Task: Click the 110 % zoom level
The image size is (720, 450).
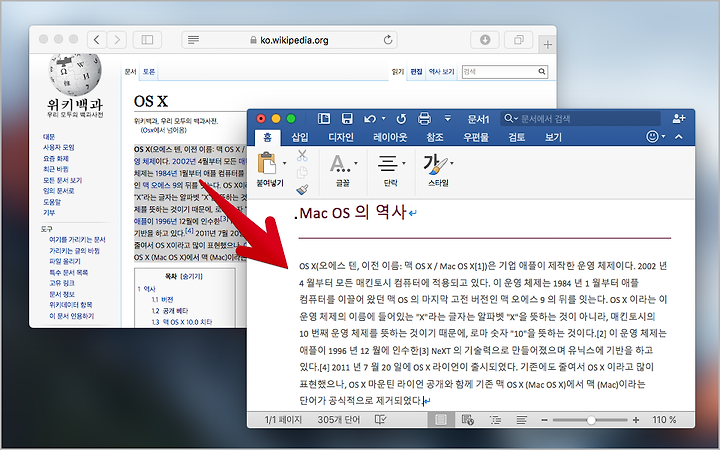Action: [664, 420]
